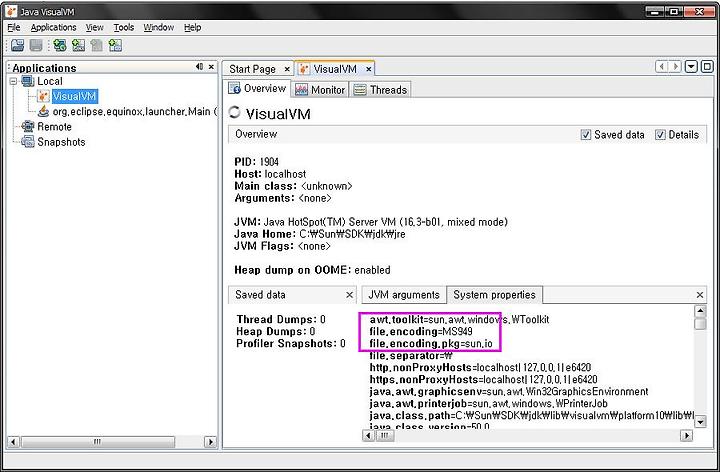Click left arrow of Applications panel scrollbar

click(13, 442)
